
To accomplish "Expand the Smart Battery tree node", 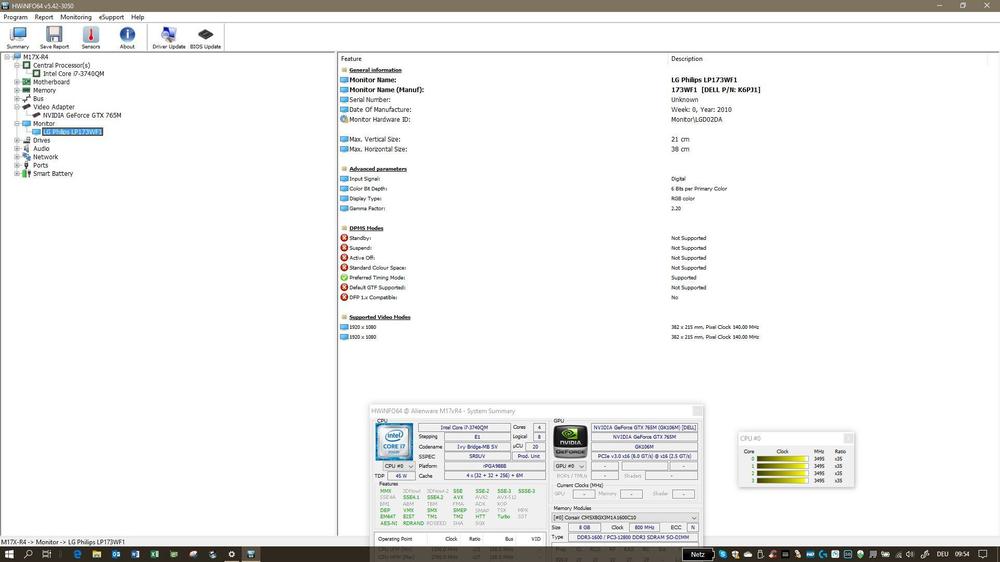I will tap(17, 173).
